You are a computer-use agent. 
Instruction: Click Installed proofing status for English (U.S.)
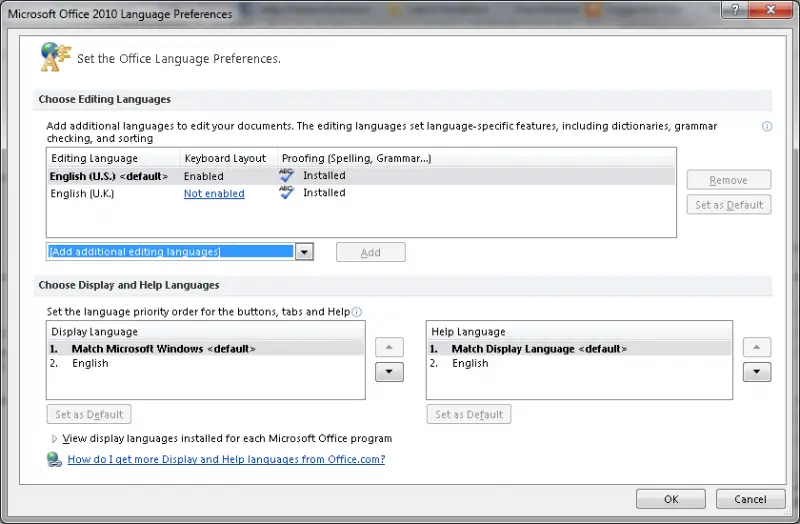324,175
